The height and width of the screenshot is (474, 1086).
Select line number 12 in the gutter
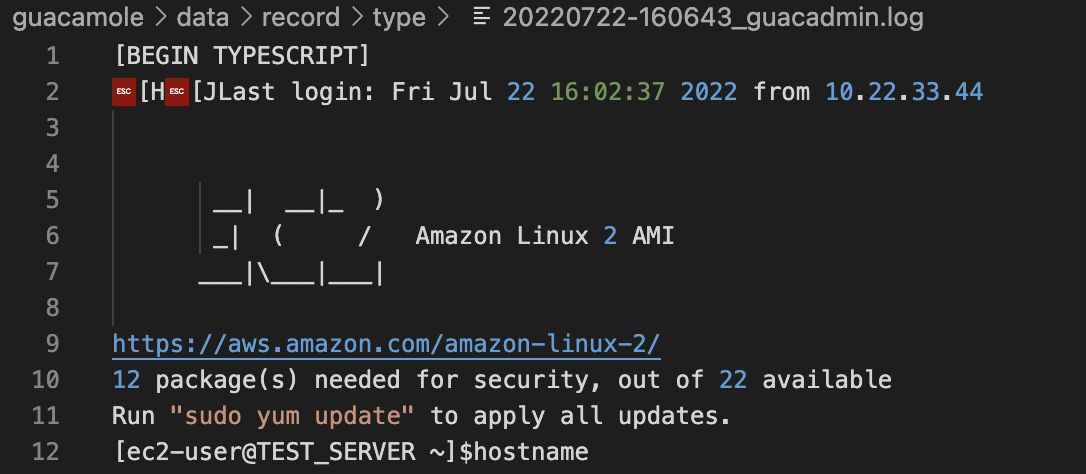pyautogui.click(x=46, y=452)
